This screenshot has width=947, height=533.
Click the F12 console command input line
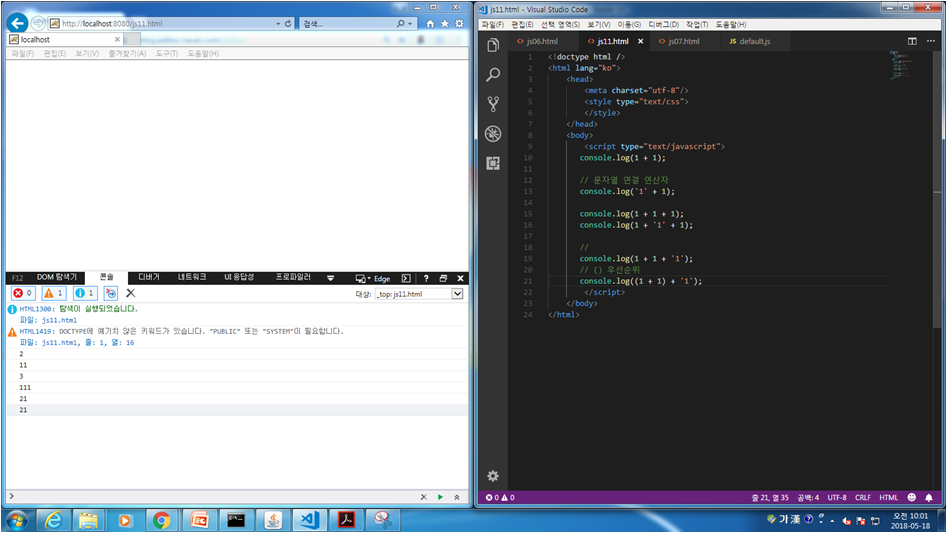pyautogui.click(x=214, y=497)
